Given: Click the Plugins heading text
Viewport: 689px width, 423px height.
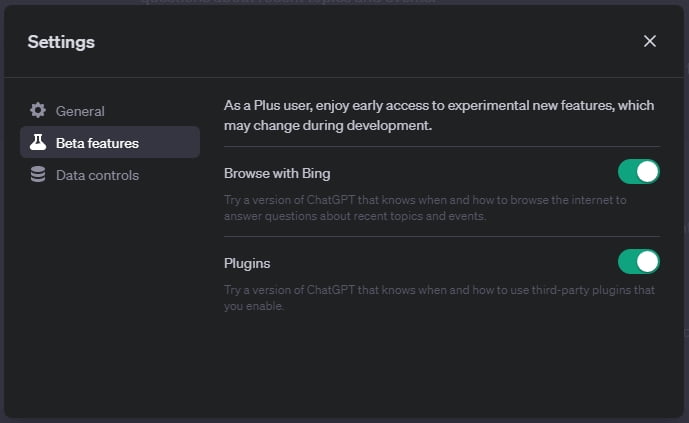Looking at the screenshot, I should (247, 263).
